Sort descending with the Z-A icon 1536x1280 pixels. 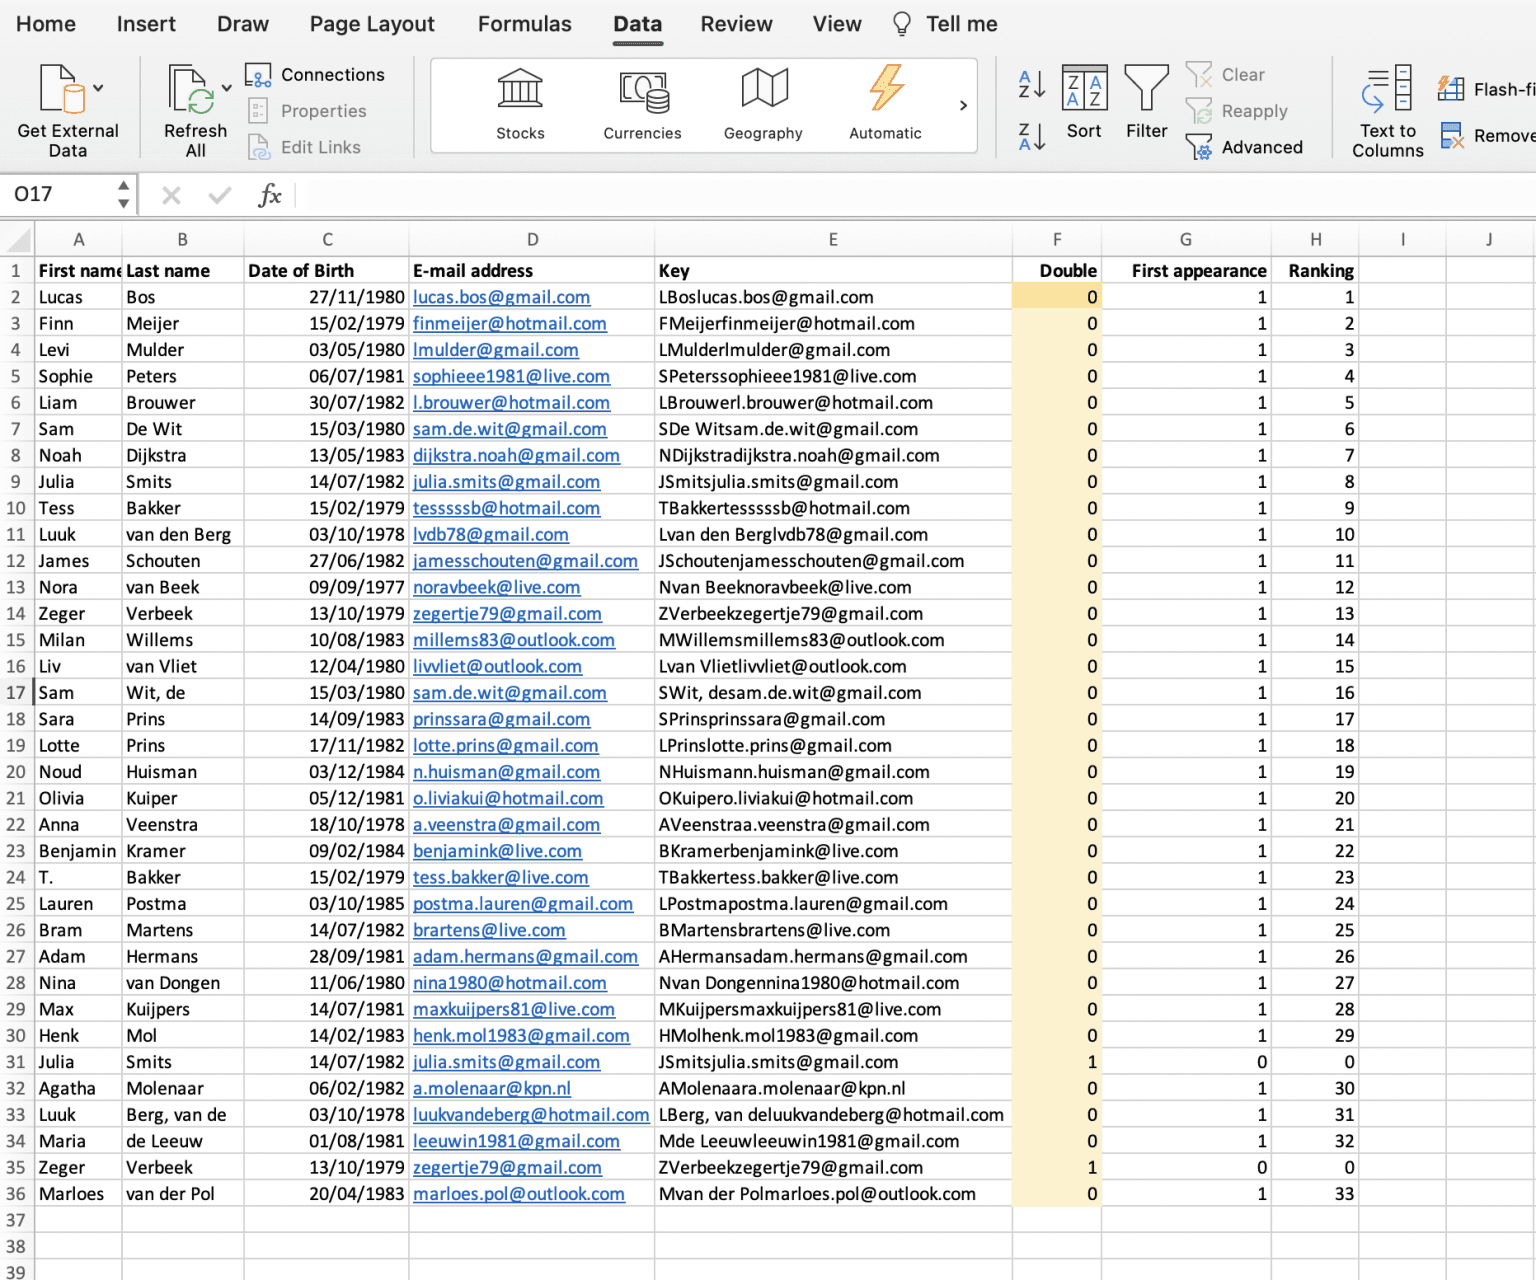(1032, 137)
